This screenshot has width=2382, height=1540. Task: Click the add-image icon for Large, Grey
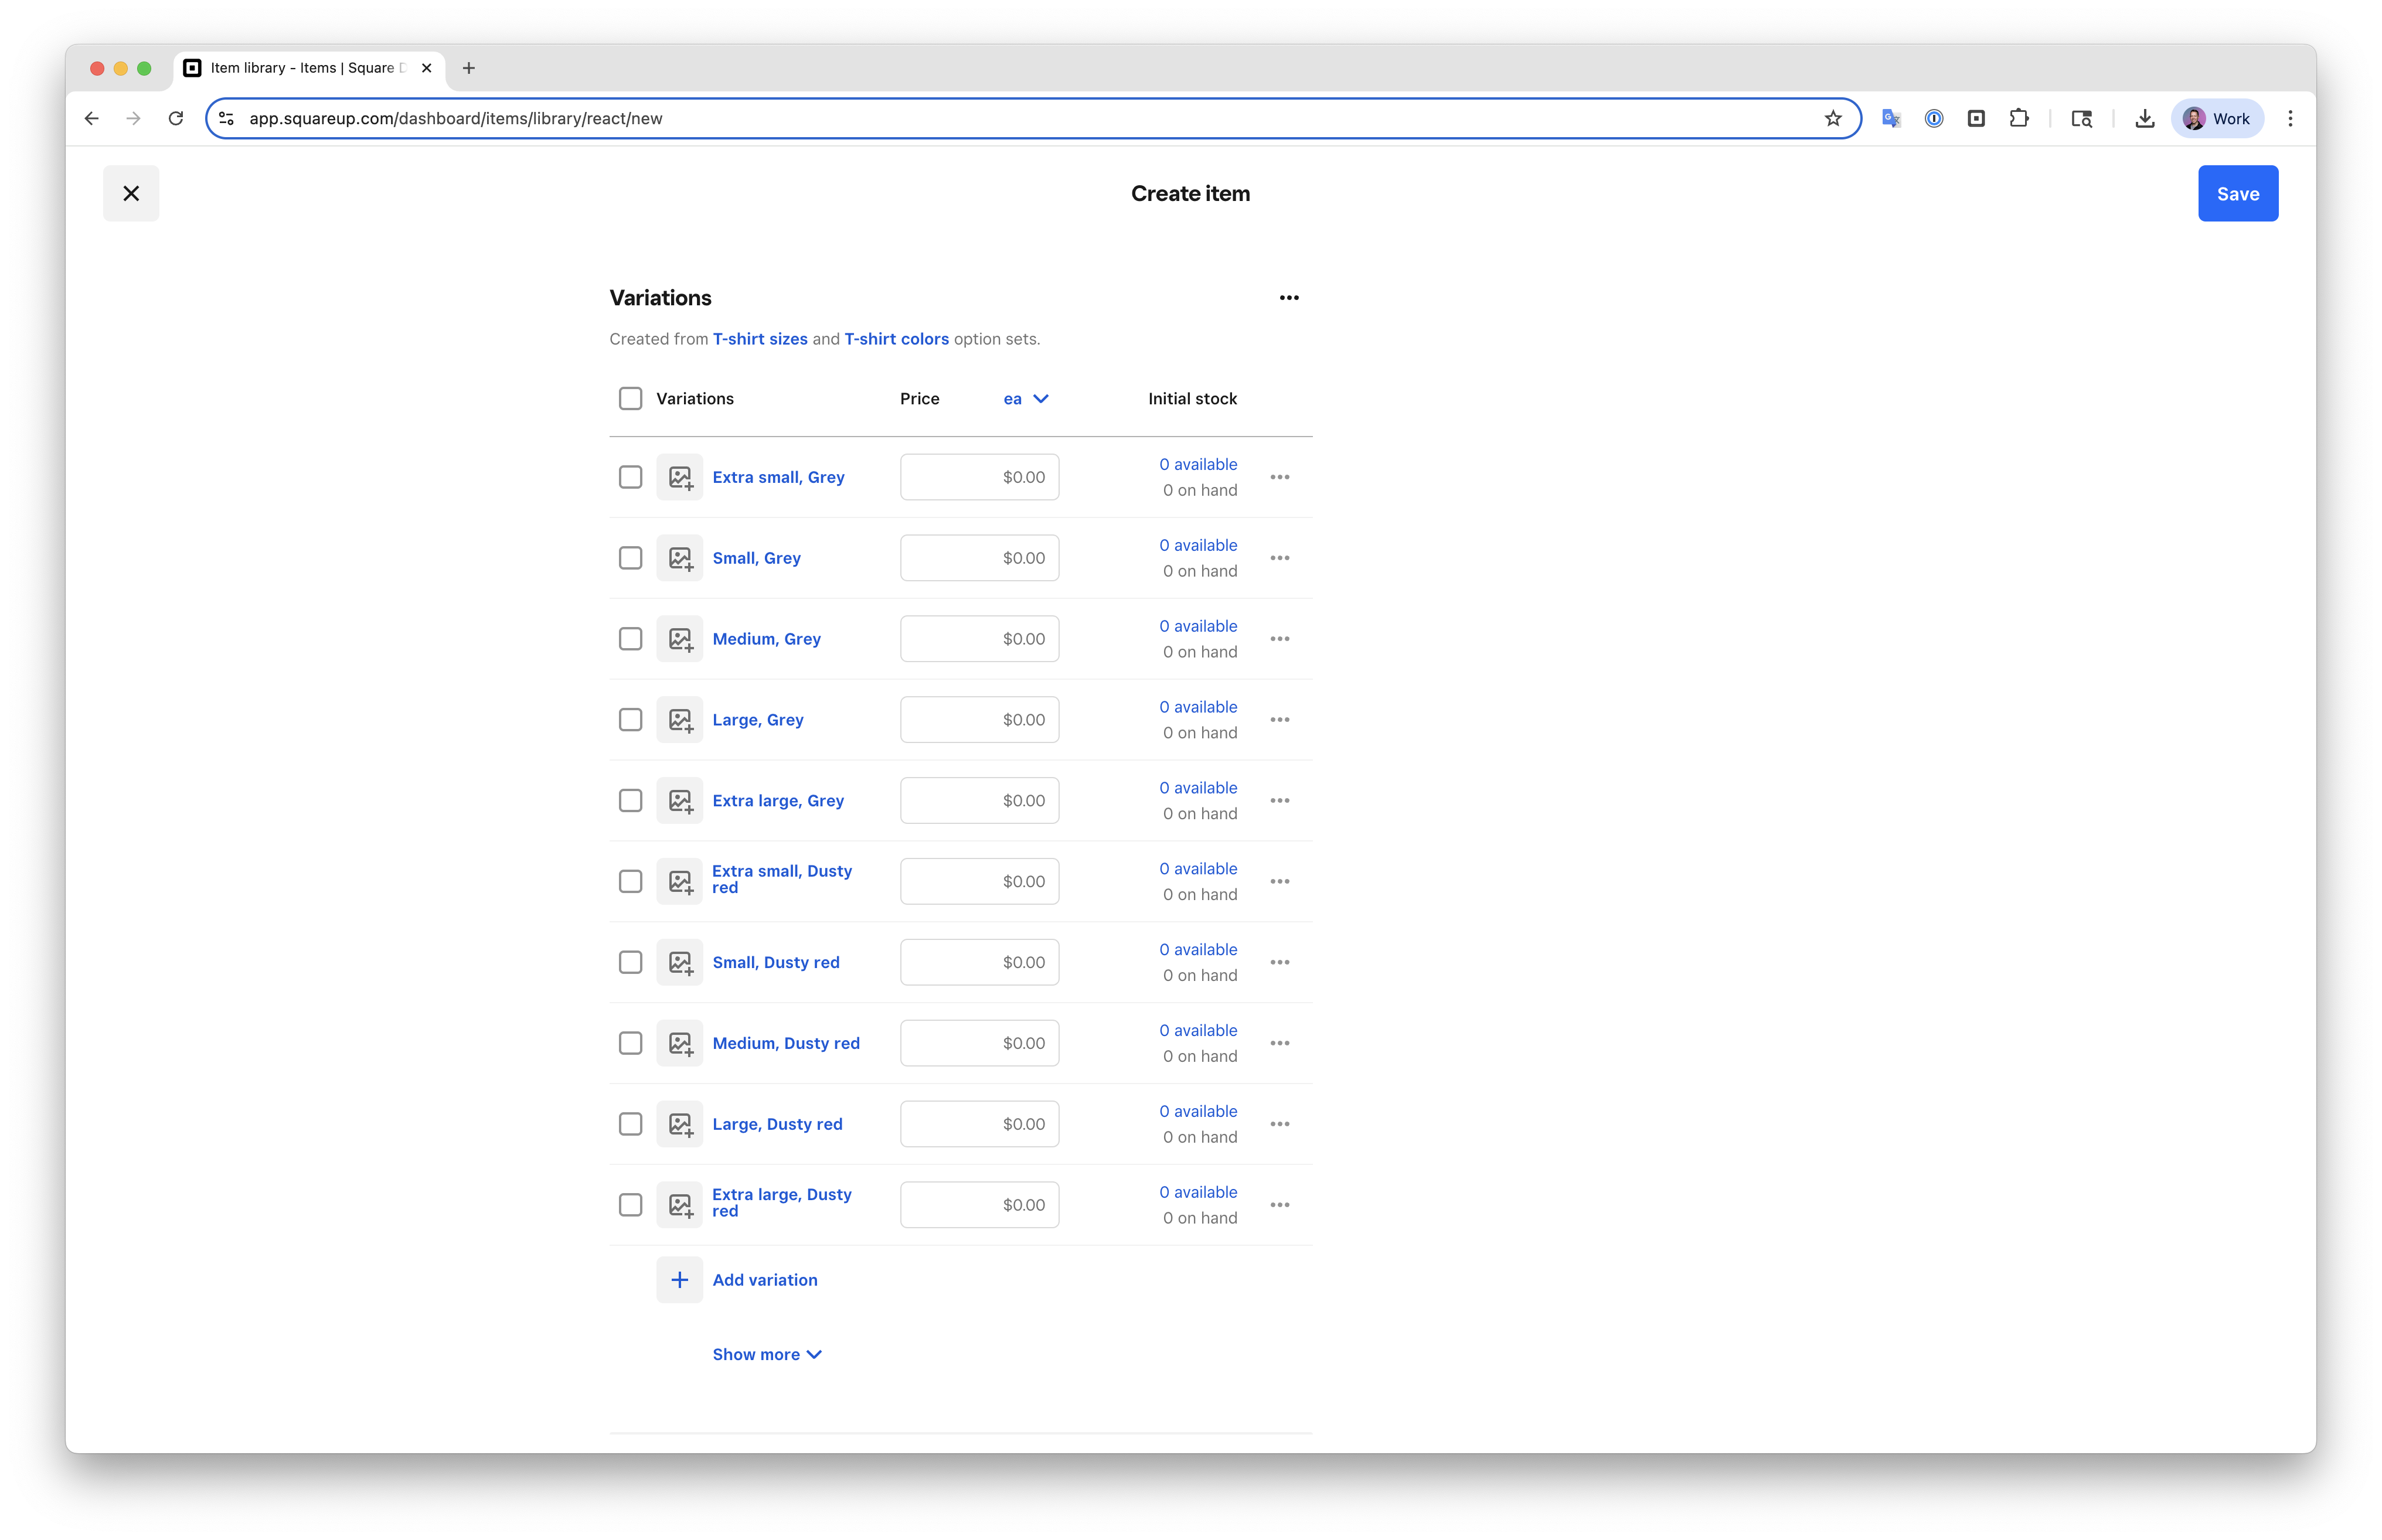(x=680, y=720)
